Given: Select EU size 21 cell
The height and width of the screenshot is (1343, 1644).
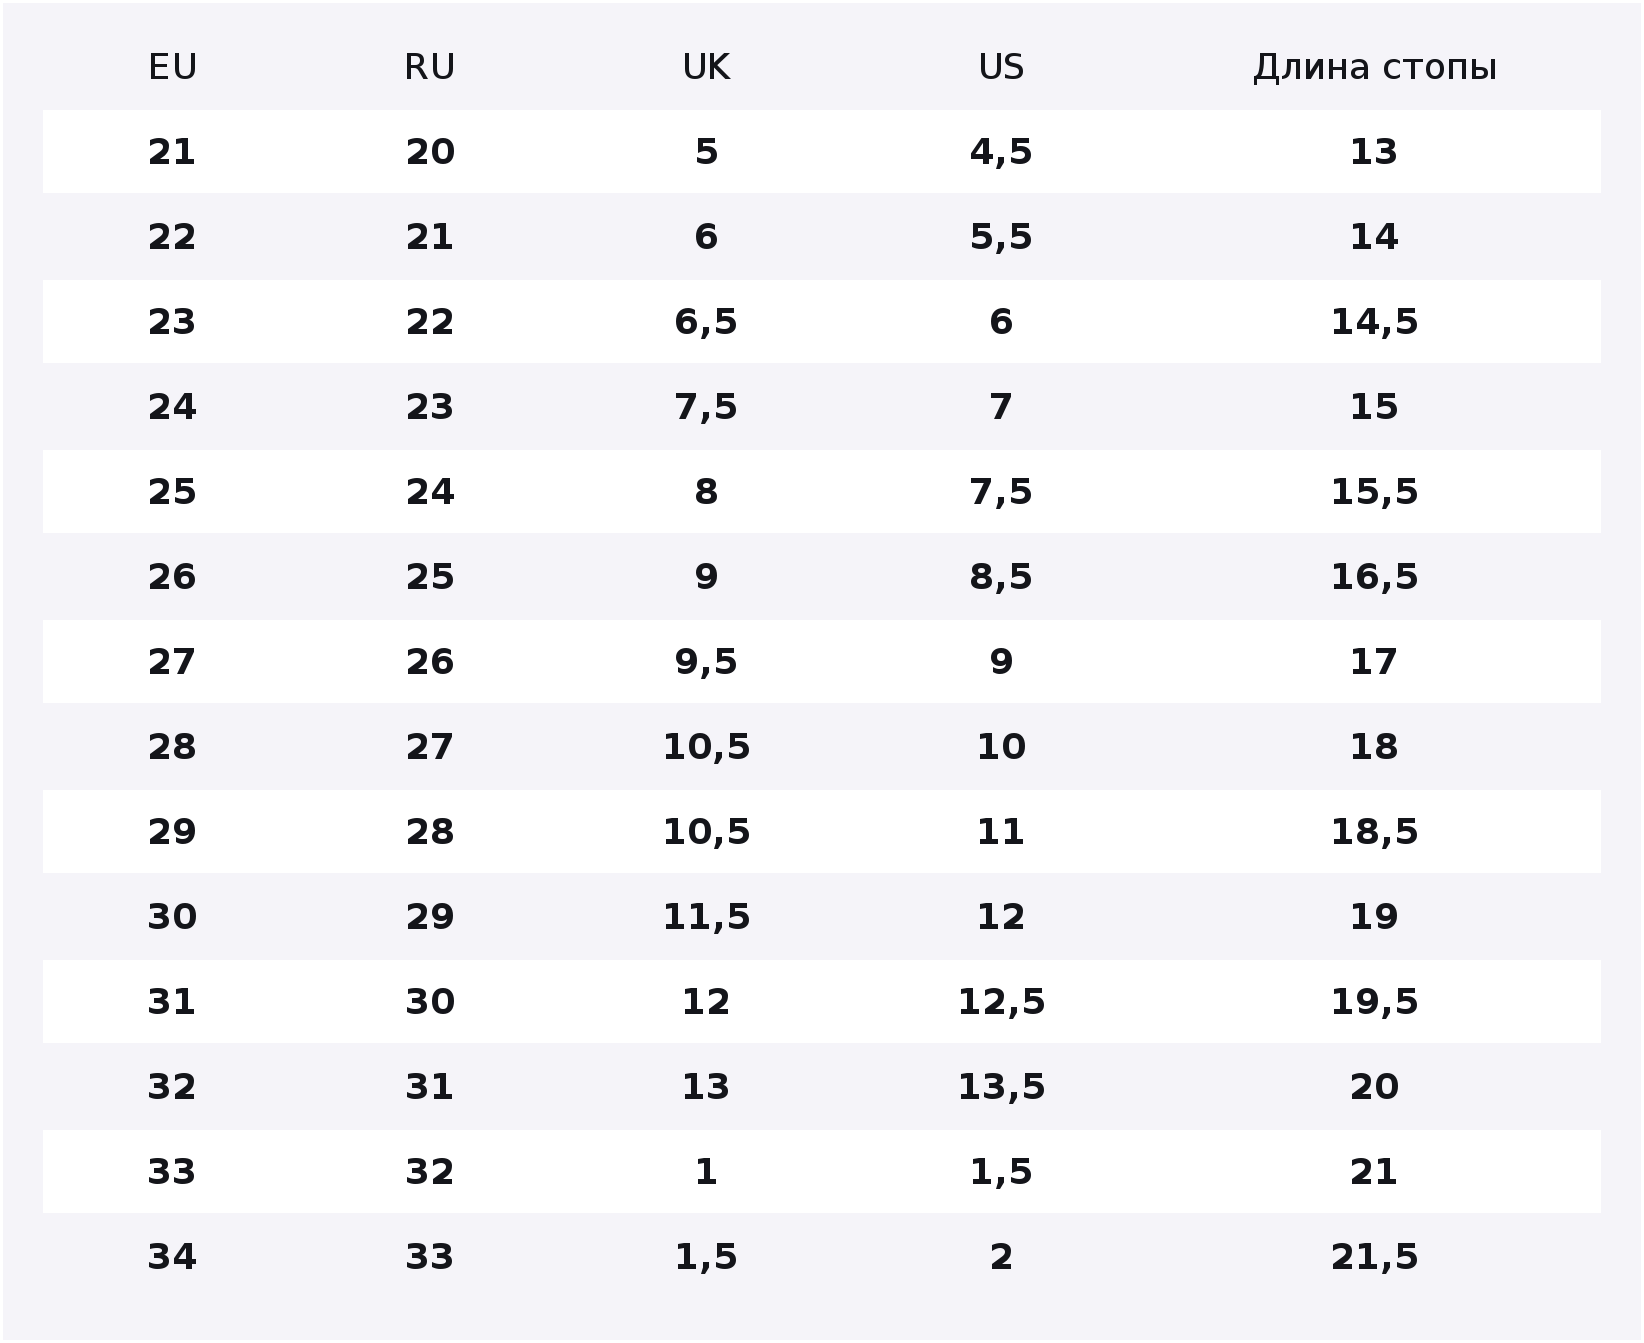Looking at the screenshot, I should tap(172, 152).
